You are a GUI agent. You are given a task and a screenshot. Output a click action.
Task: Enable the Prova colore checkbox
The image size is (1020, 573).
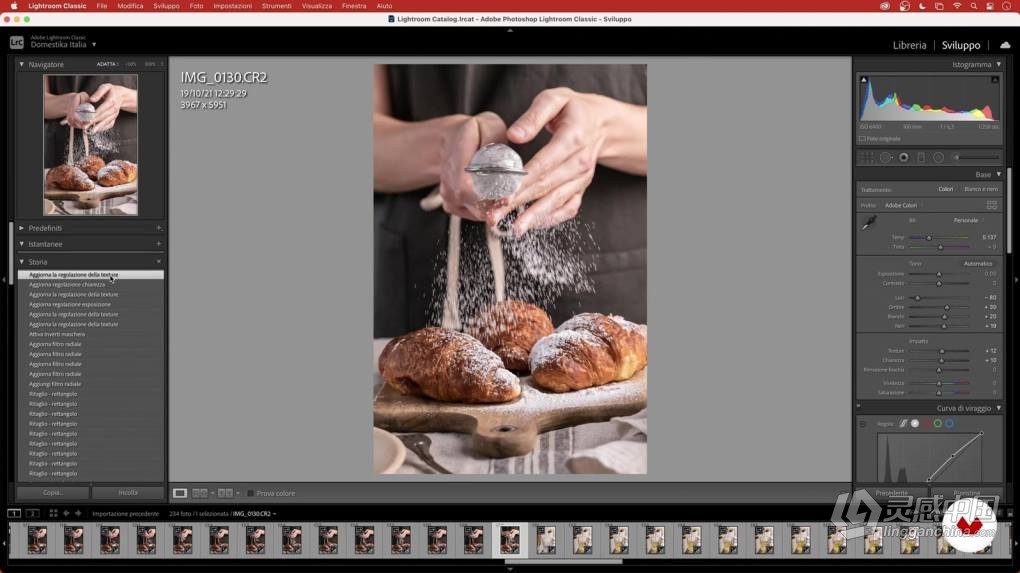(251, 493)
